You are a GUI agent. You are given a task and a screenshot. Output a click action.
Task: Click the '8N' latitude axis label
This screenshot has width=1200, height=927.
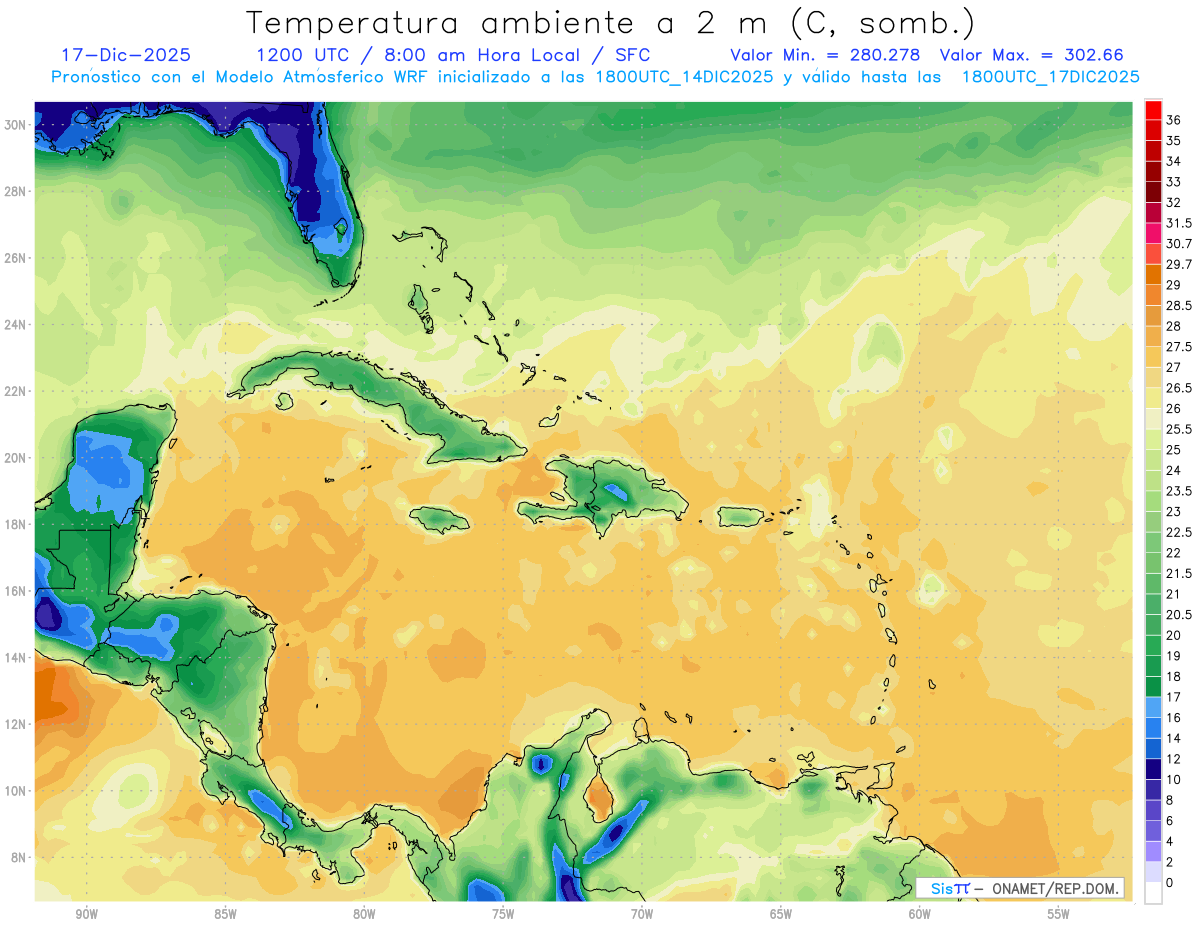pos(20,858)
